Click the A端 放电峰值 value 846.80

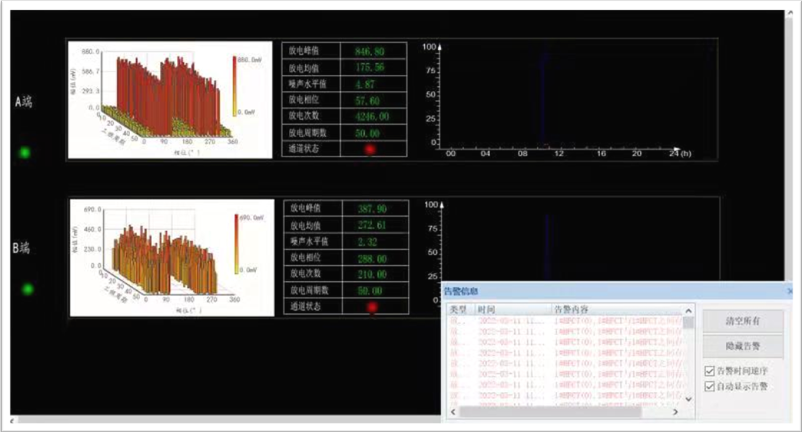click(x=368, y=50)
